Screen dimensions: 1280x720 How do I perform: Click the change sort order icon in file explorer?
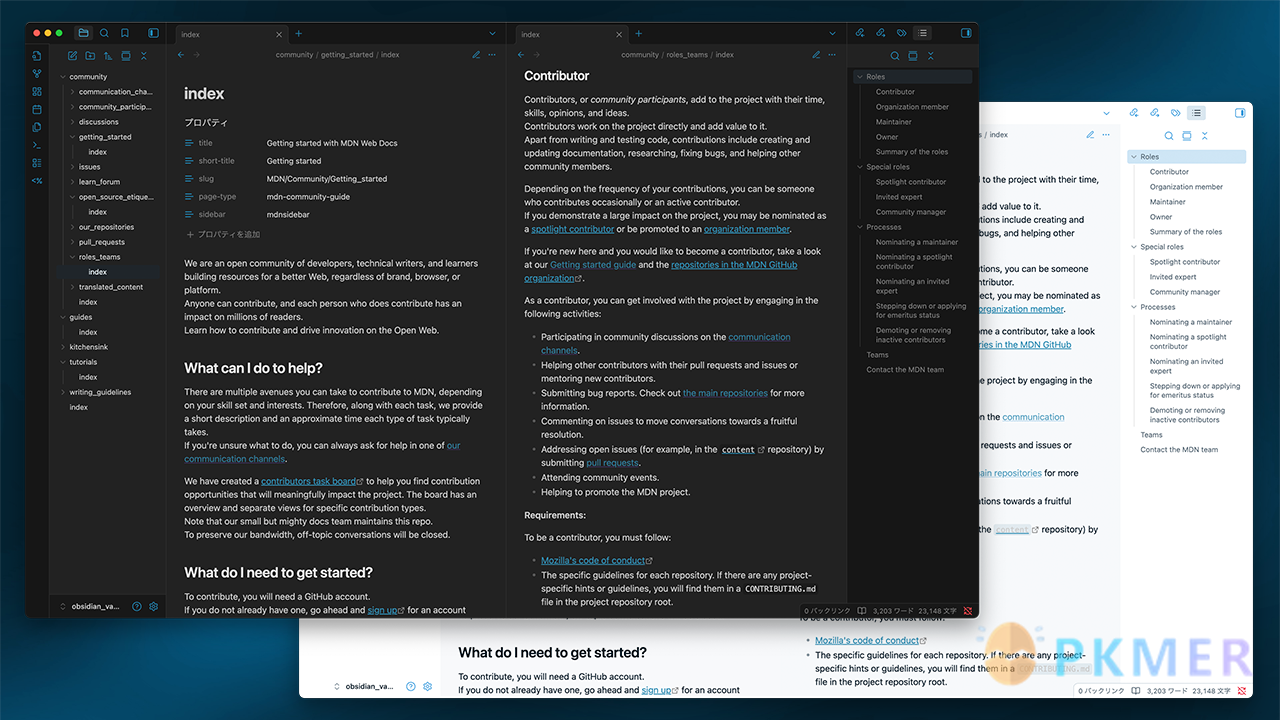(108, 56)
